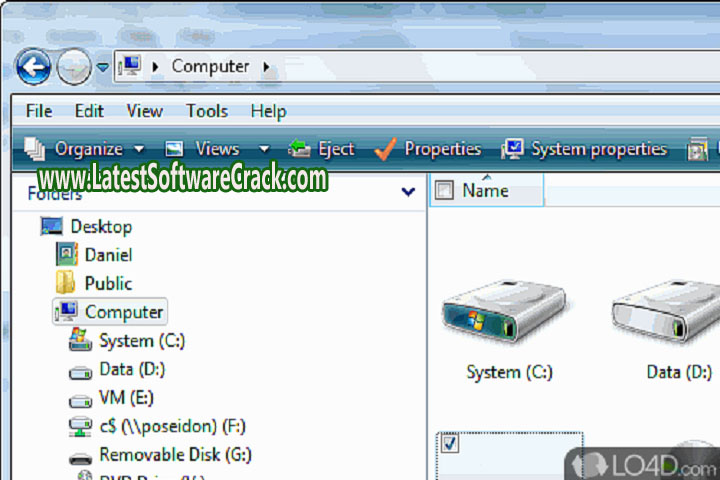The width and height of the screenshot is (720, 480).
Task: Select Removable Disk (G:) in folder tree
Action: [174, 454]
